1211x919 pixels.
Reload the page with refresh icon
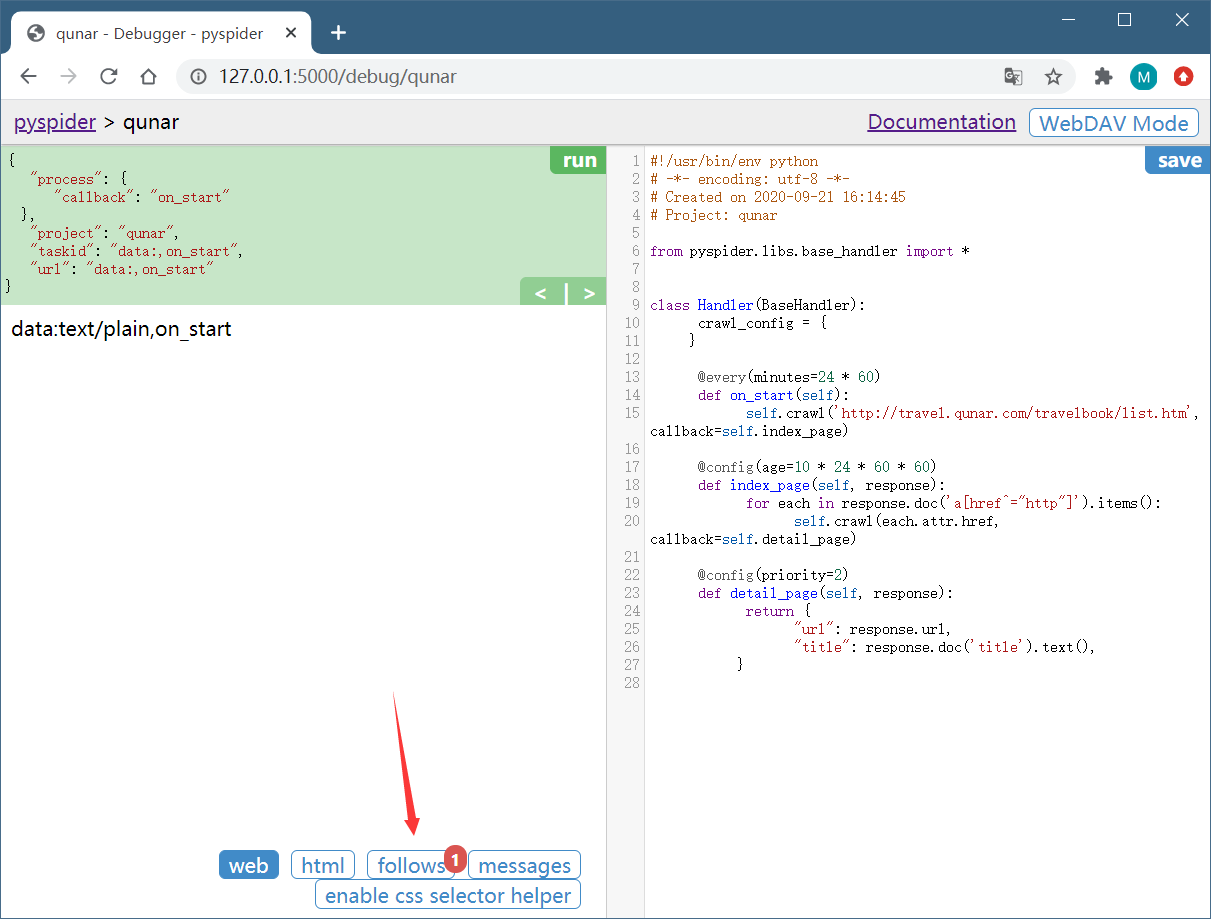click(108, 77)
